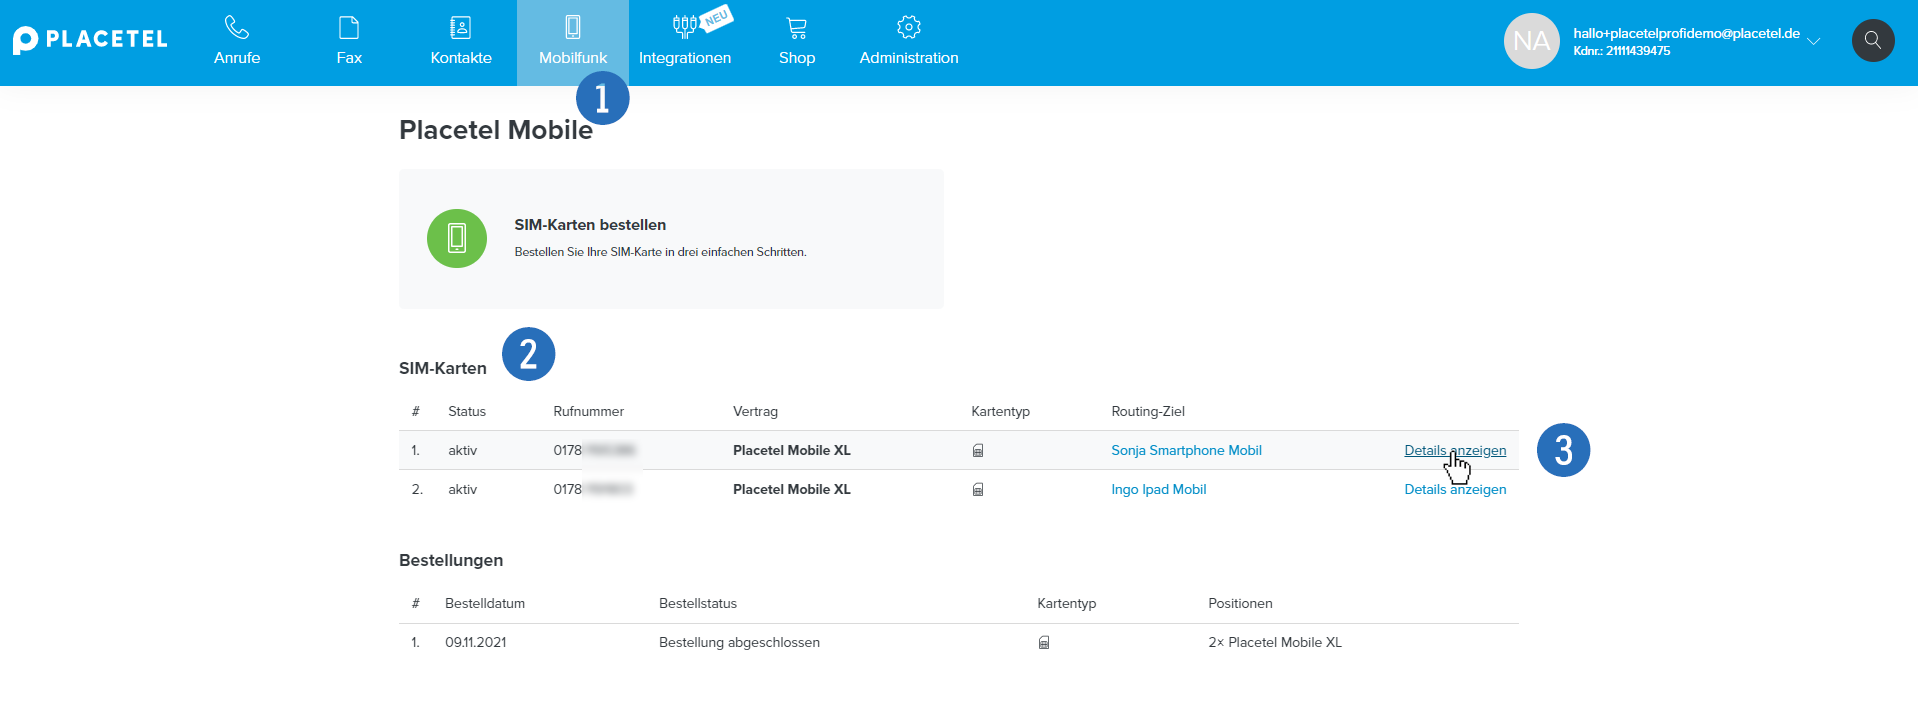1918x706 pixels.
Task: Click Placetel Mobile XL in first SIM row
Action: 792,451
